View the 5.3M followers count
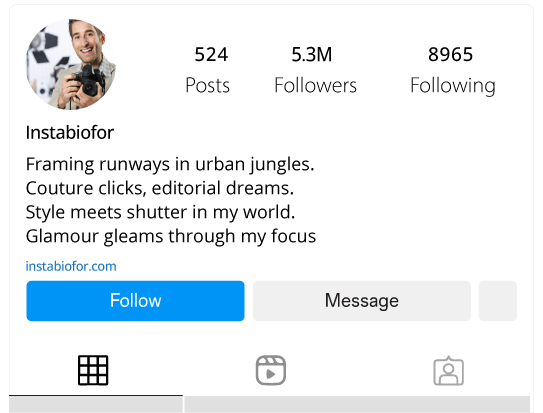 pyautogui.click(x=312, y=54)
